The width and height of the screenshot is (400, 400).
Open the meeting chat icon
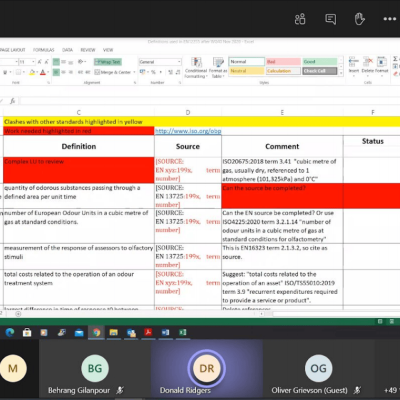(330, 19)
